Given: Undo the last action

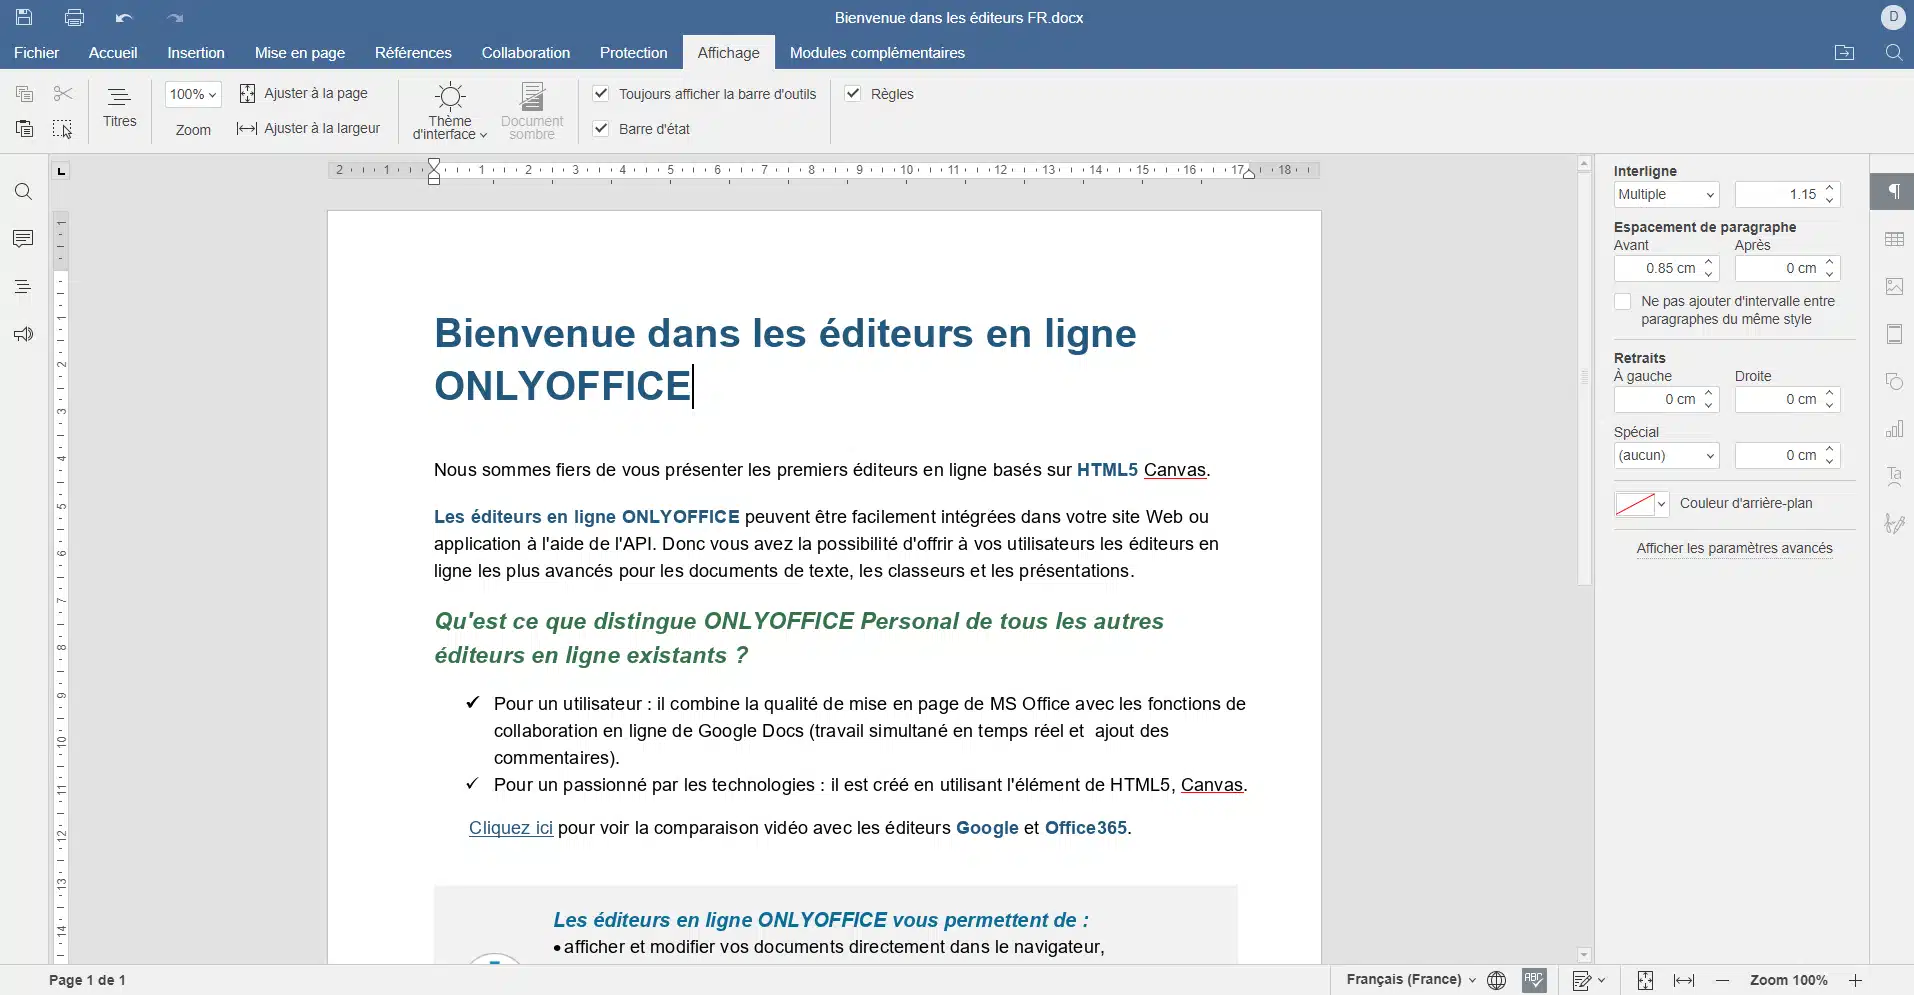Looking at the screenshot, I should pyautogui.click(x=124, y=17).
